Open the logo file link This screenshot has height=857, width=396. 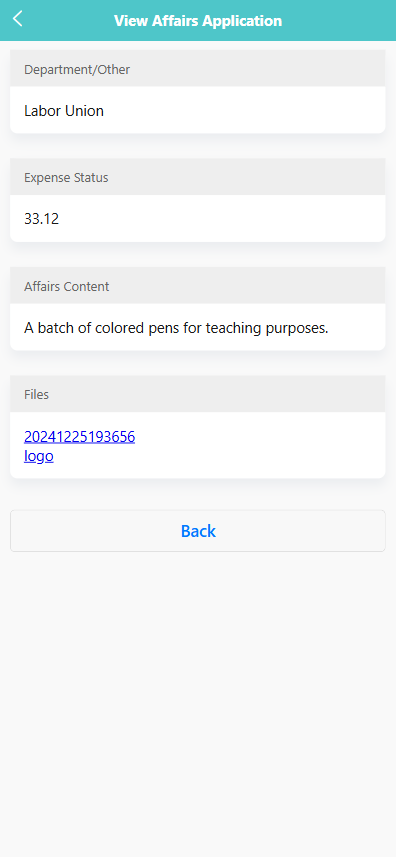coord(39,456)
